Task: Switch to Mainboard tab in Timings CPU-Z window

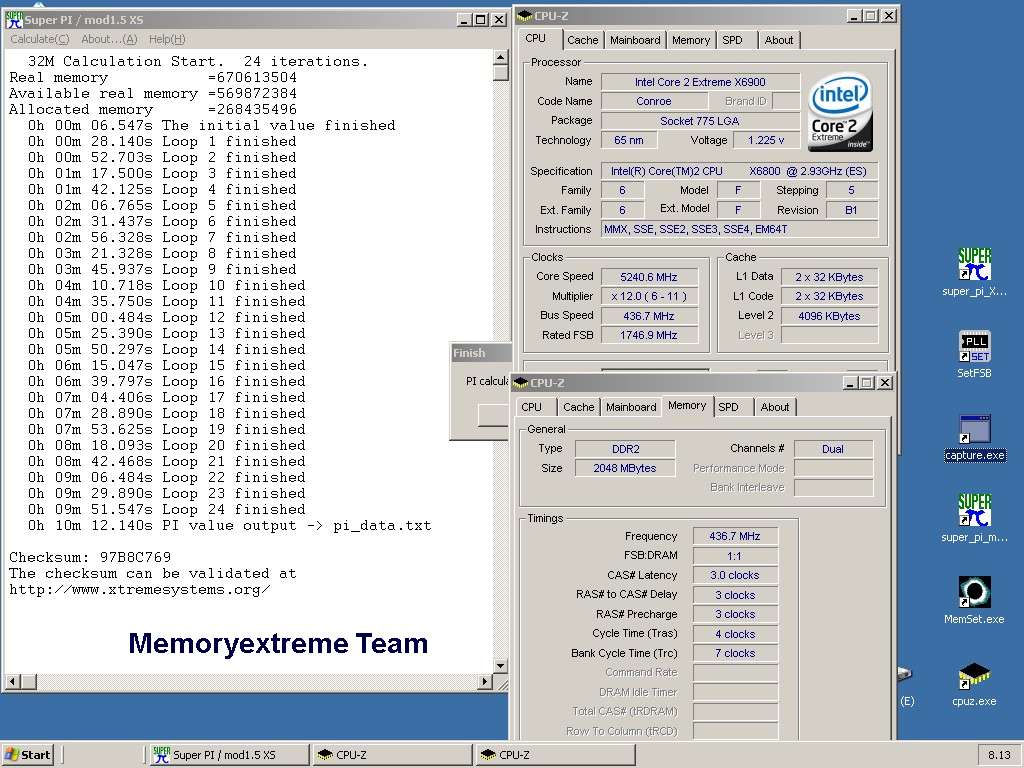Action: [x=631, y=407]
